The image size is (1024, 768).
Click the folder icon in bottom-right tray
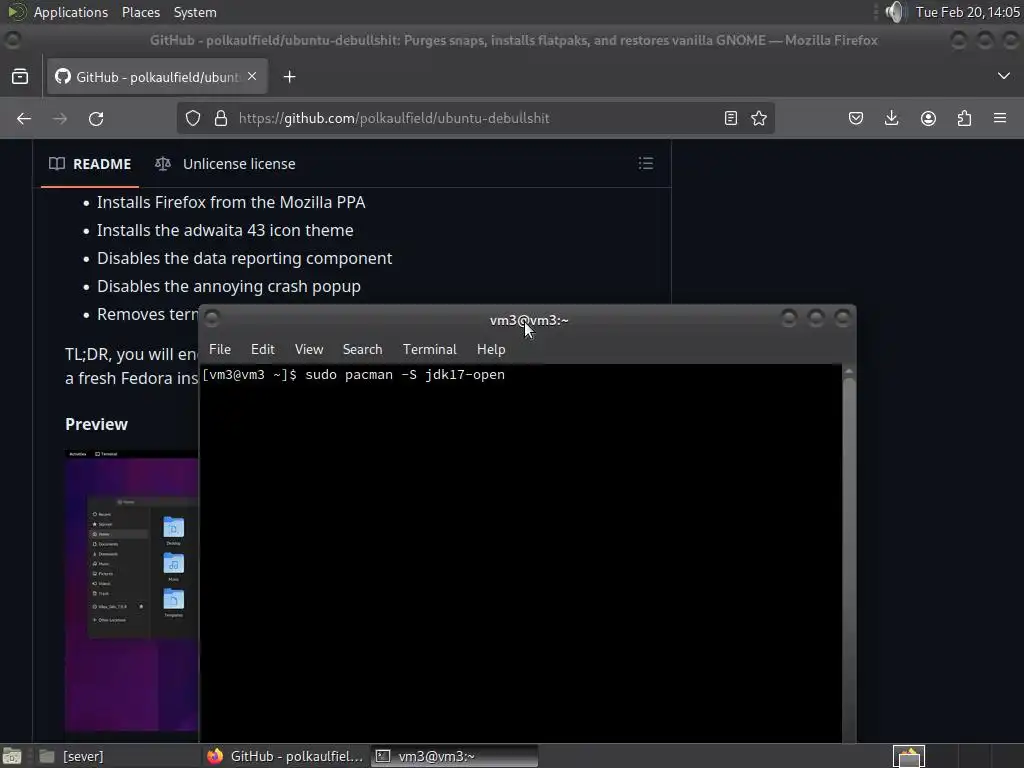[909, 757]
